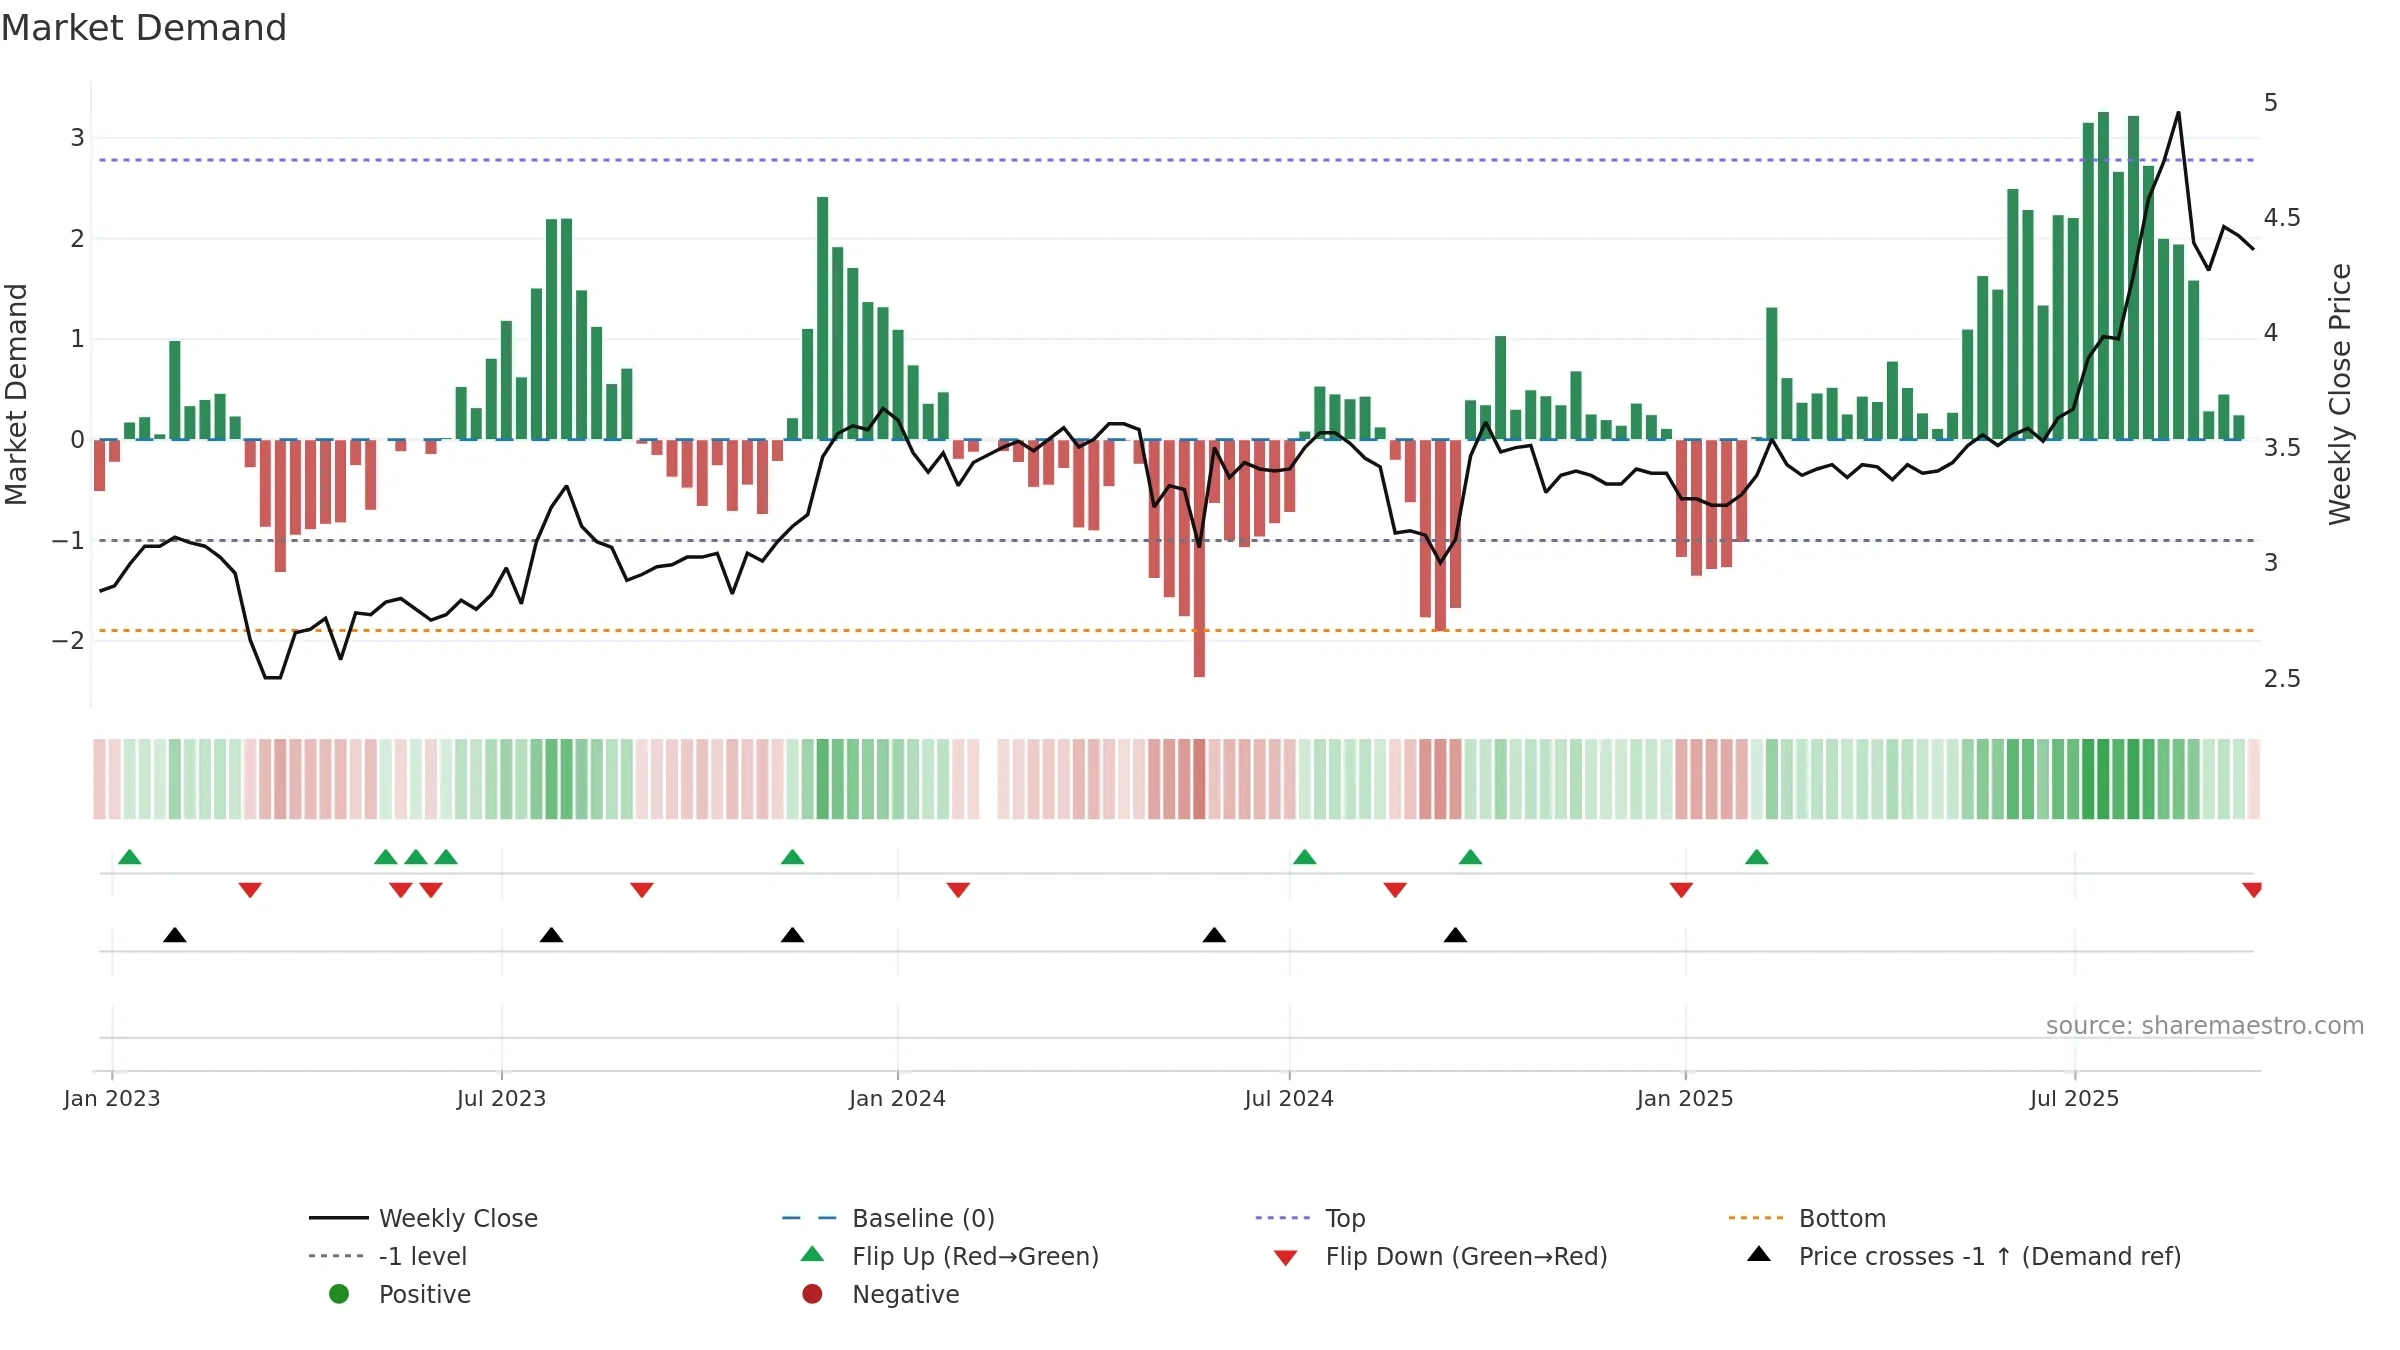Toggle the Weekly Close legend entry
Image resolution: width=2400 pixels, height=1350 pixels.
(x=424, y=1218)
